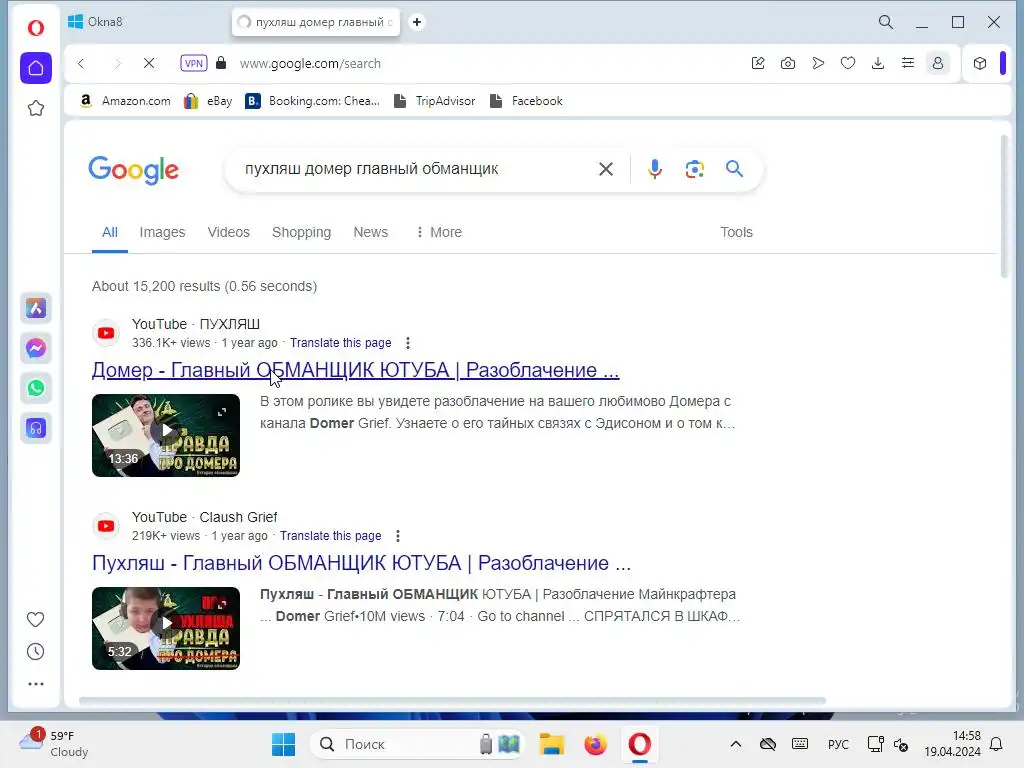Open the profile account button
Viewport: 1024px width, 768px height.
(x=938, y=63)
